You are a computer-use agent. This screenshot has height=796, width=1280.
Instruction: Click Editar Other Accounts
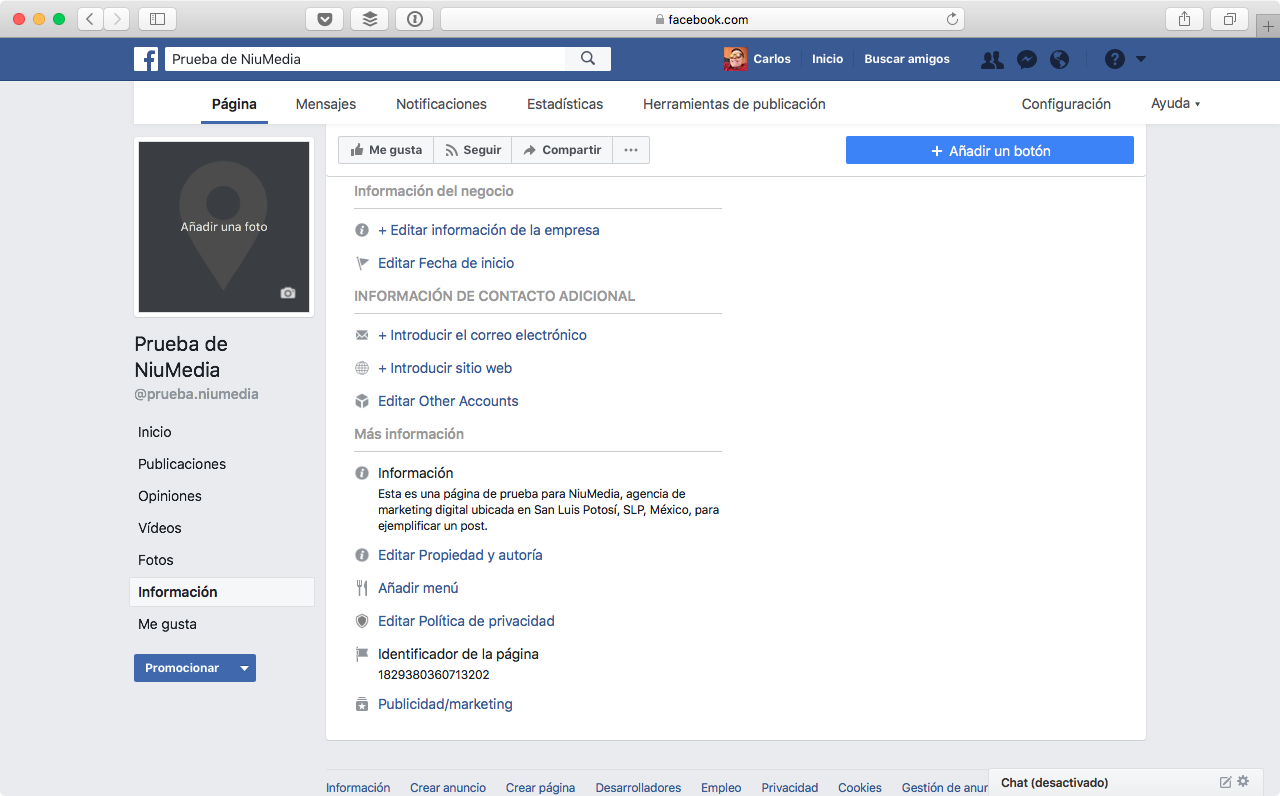tap(448, 401)
